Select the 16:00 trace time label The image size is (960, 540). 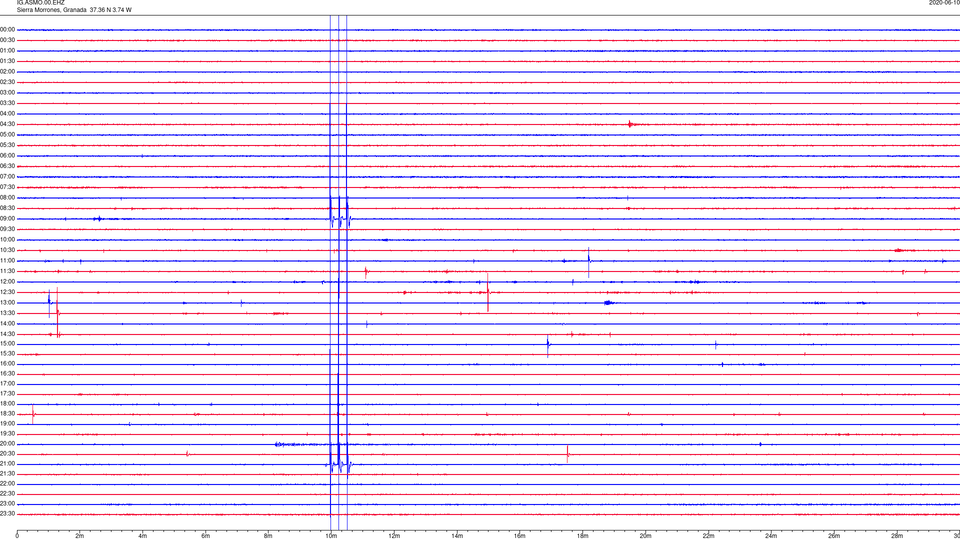point(8,364)
